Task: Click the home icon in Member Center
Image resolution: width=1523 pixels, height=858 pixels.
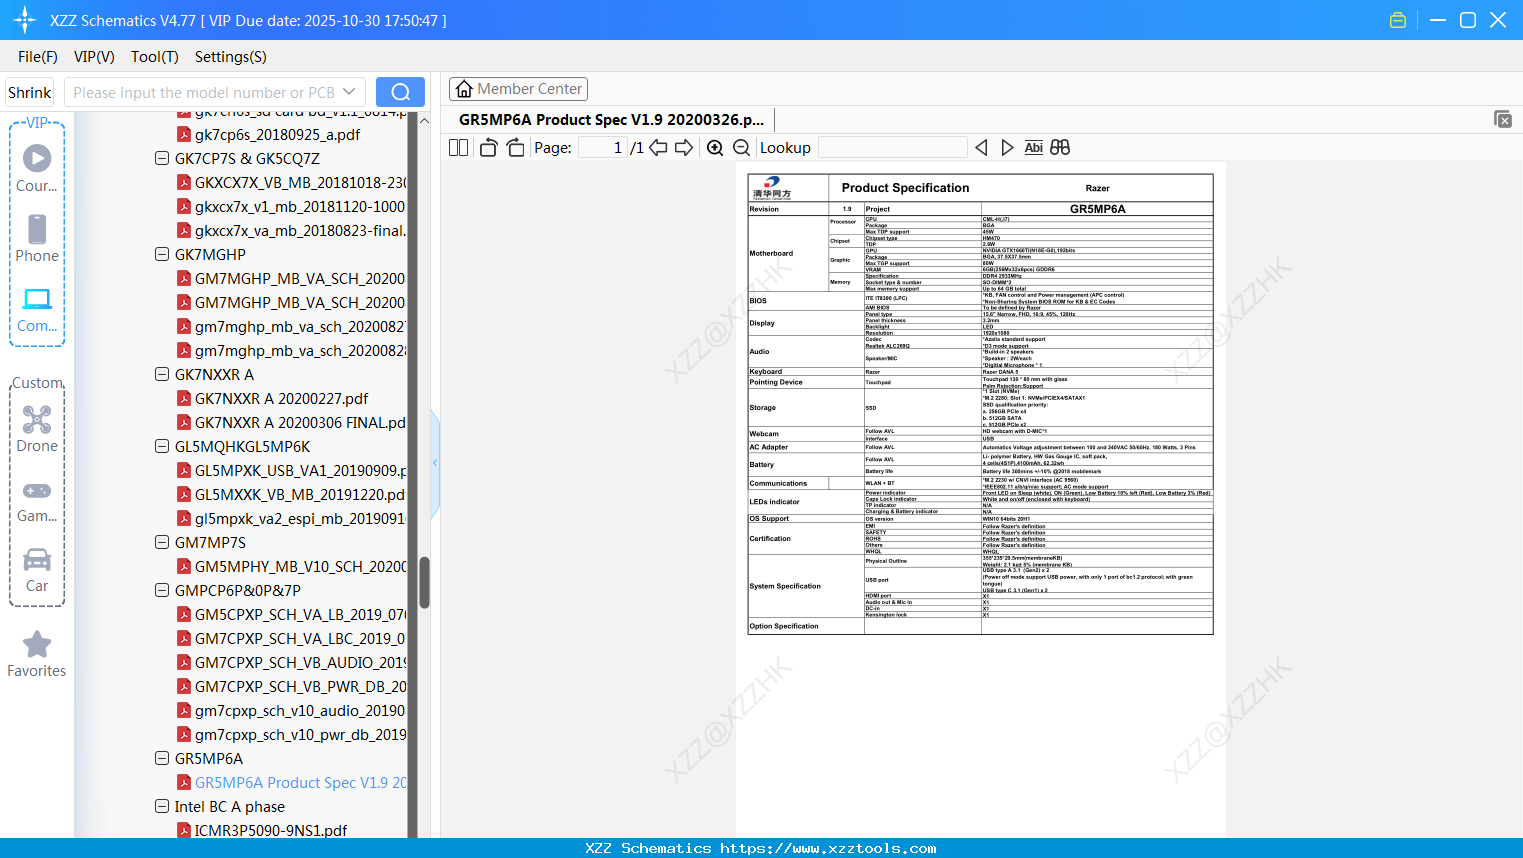Action: pyautogui.click(x=464, y=89)
